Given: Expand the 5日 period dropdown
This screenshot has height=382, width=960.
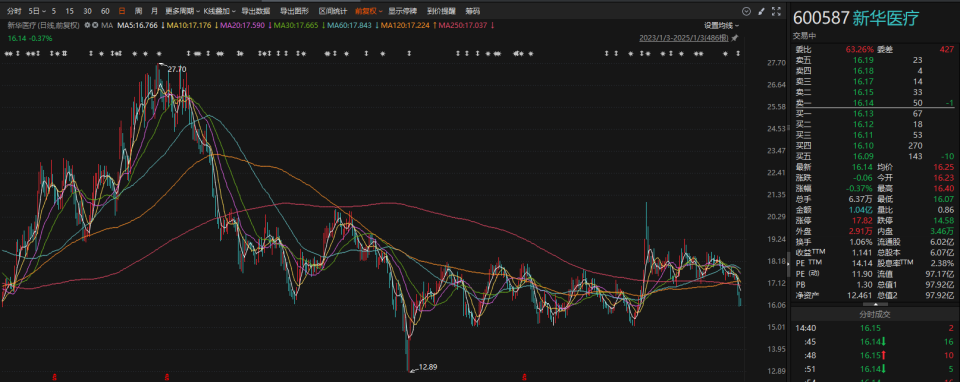Looking at the screenshot, I should pos(37,11).
